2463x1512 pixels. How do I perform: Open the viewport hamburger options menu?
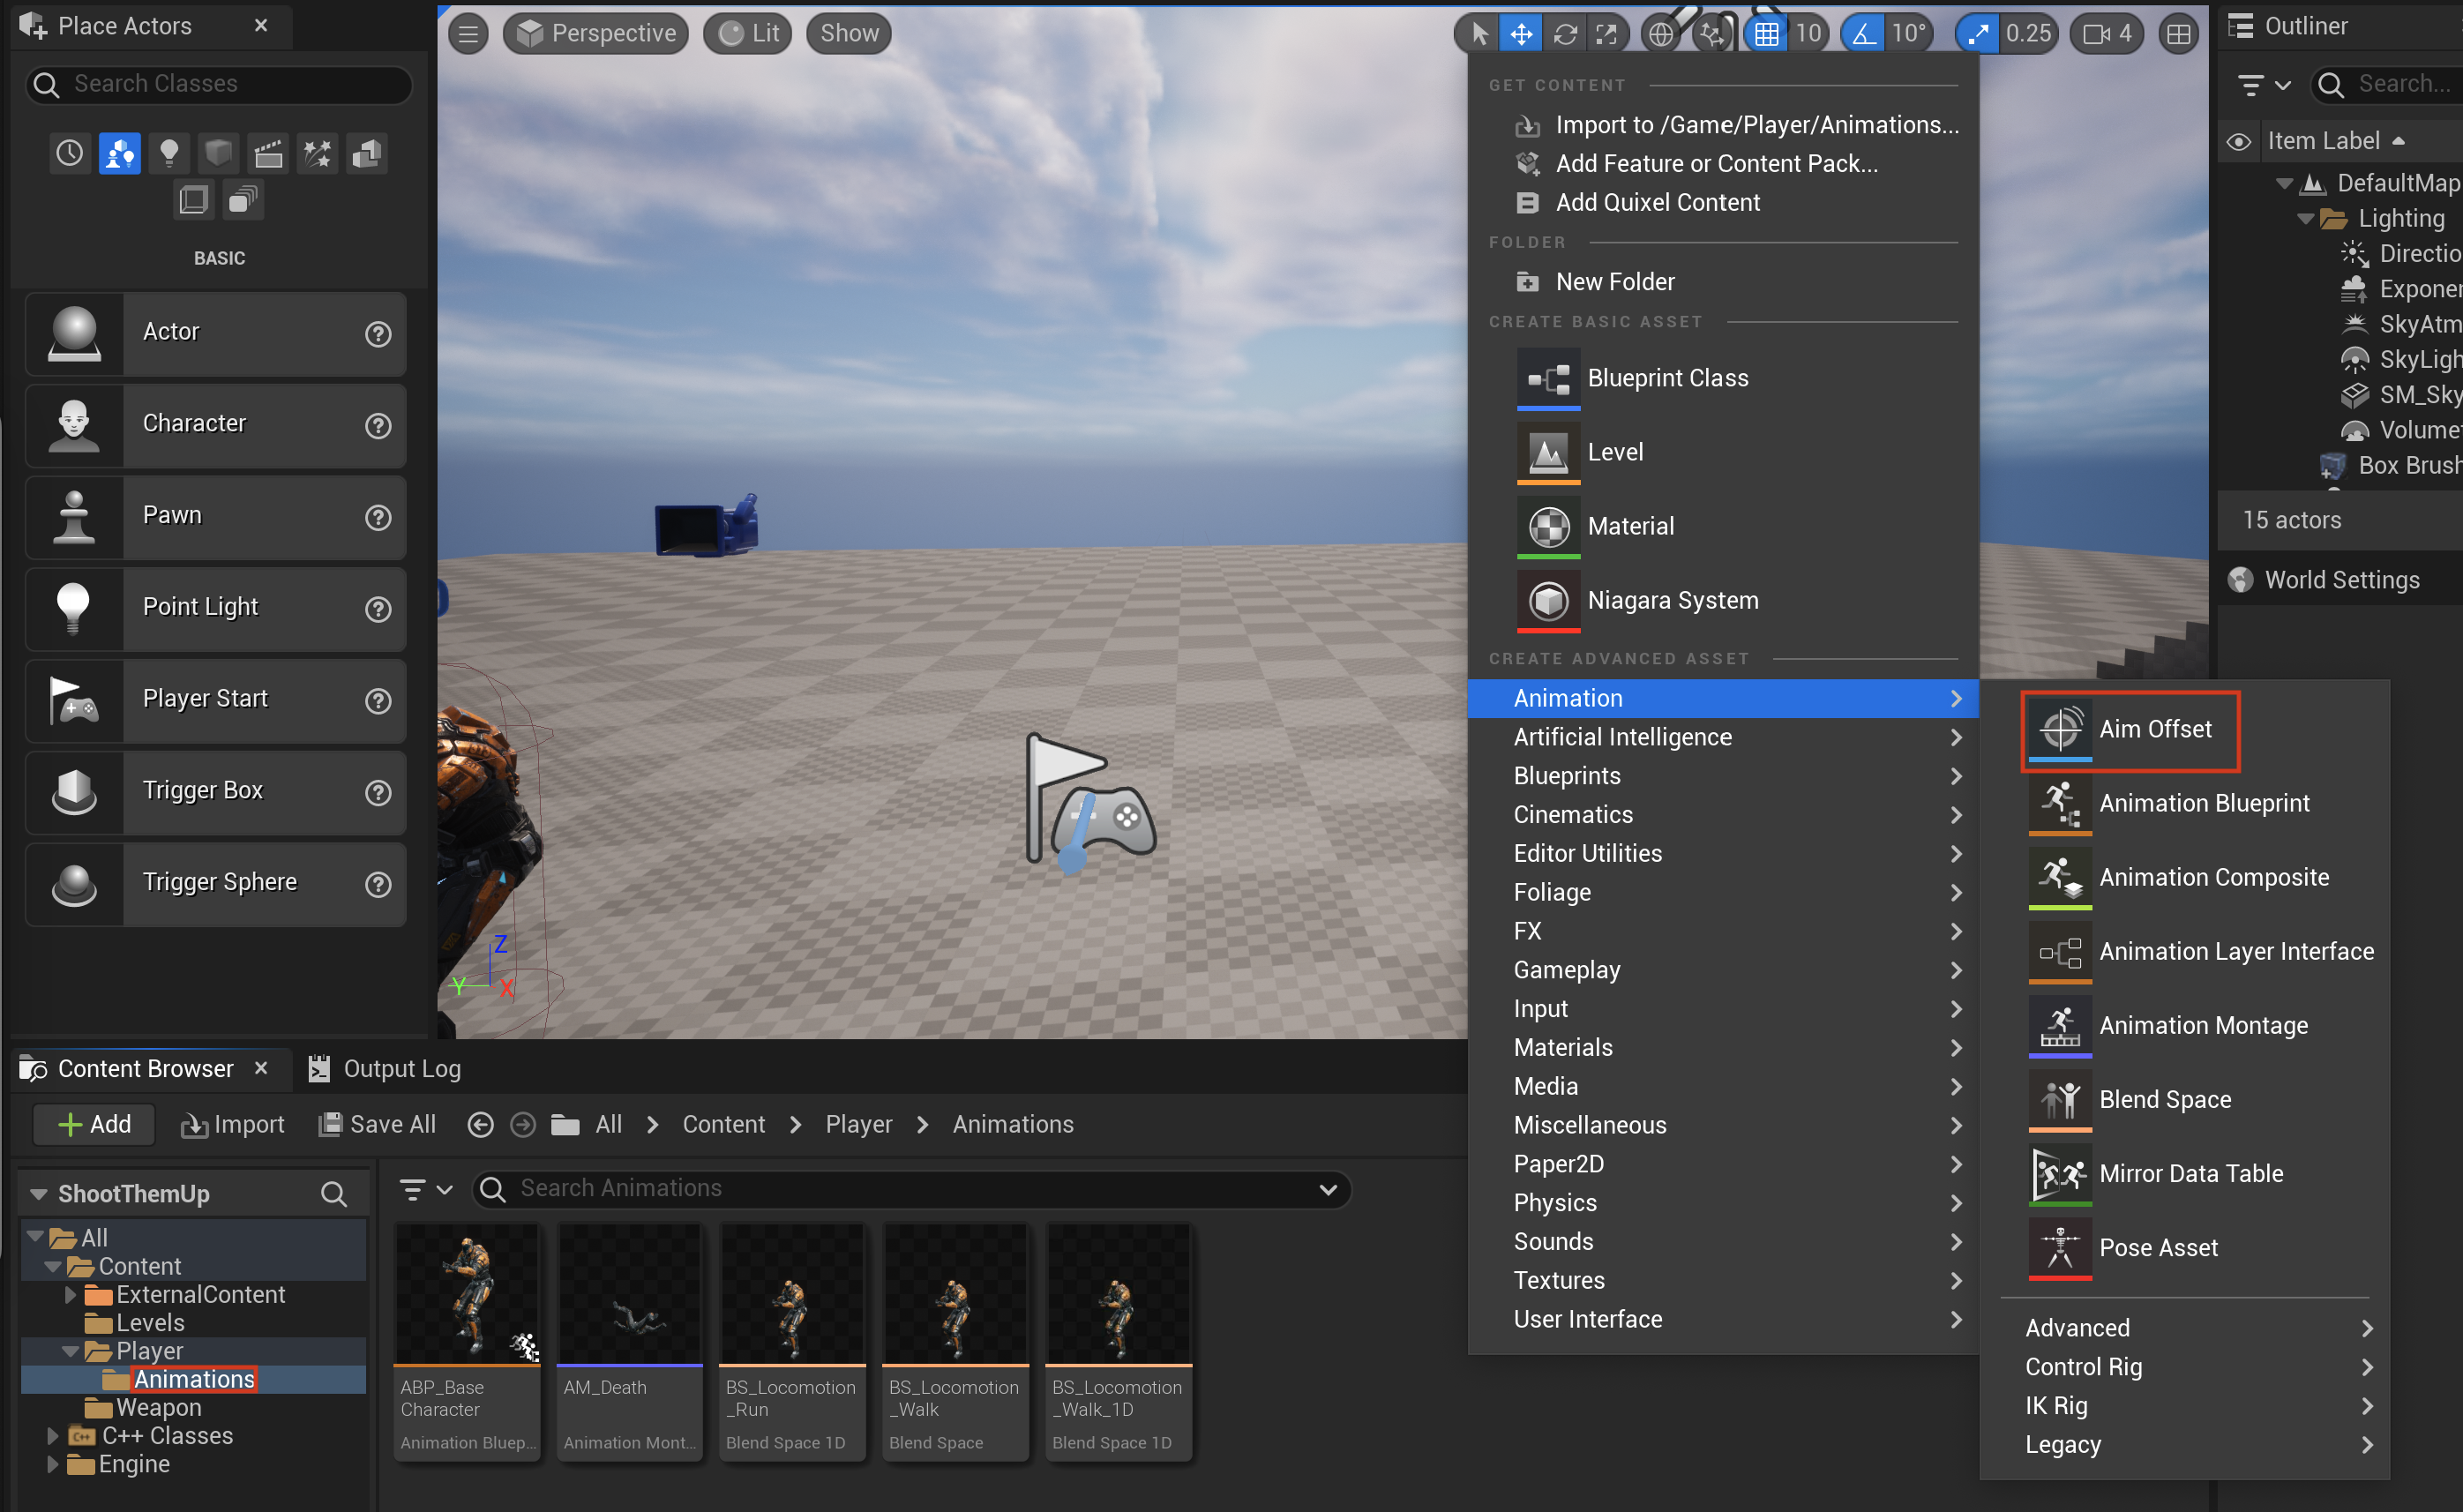tap(468, 33)
